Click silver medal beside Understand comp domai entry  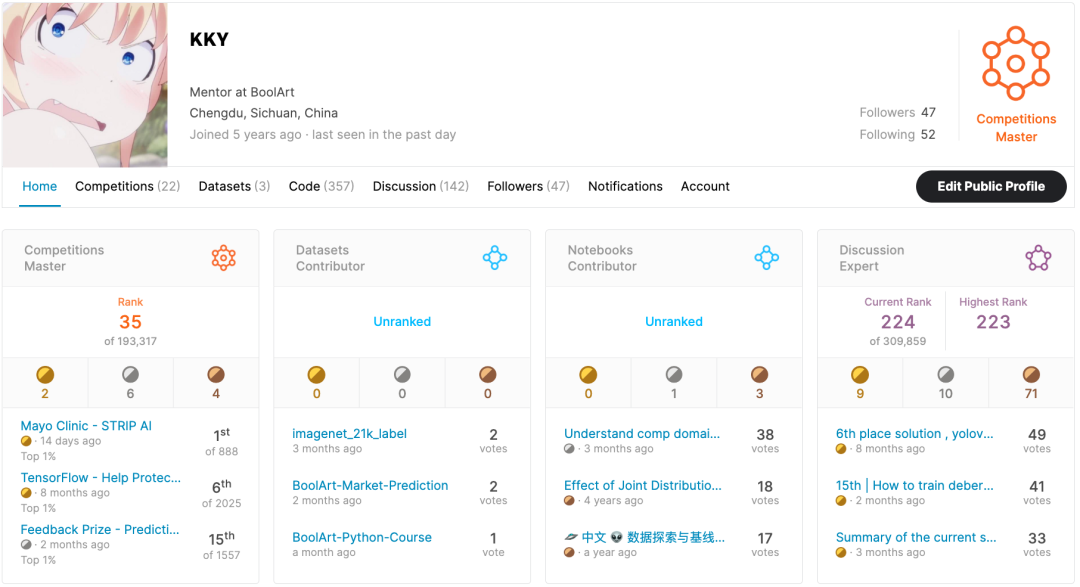pos(569,449)
